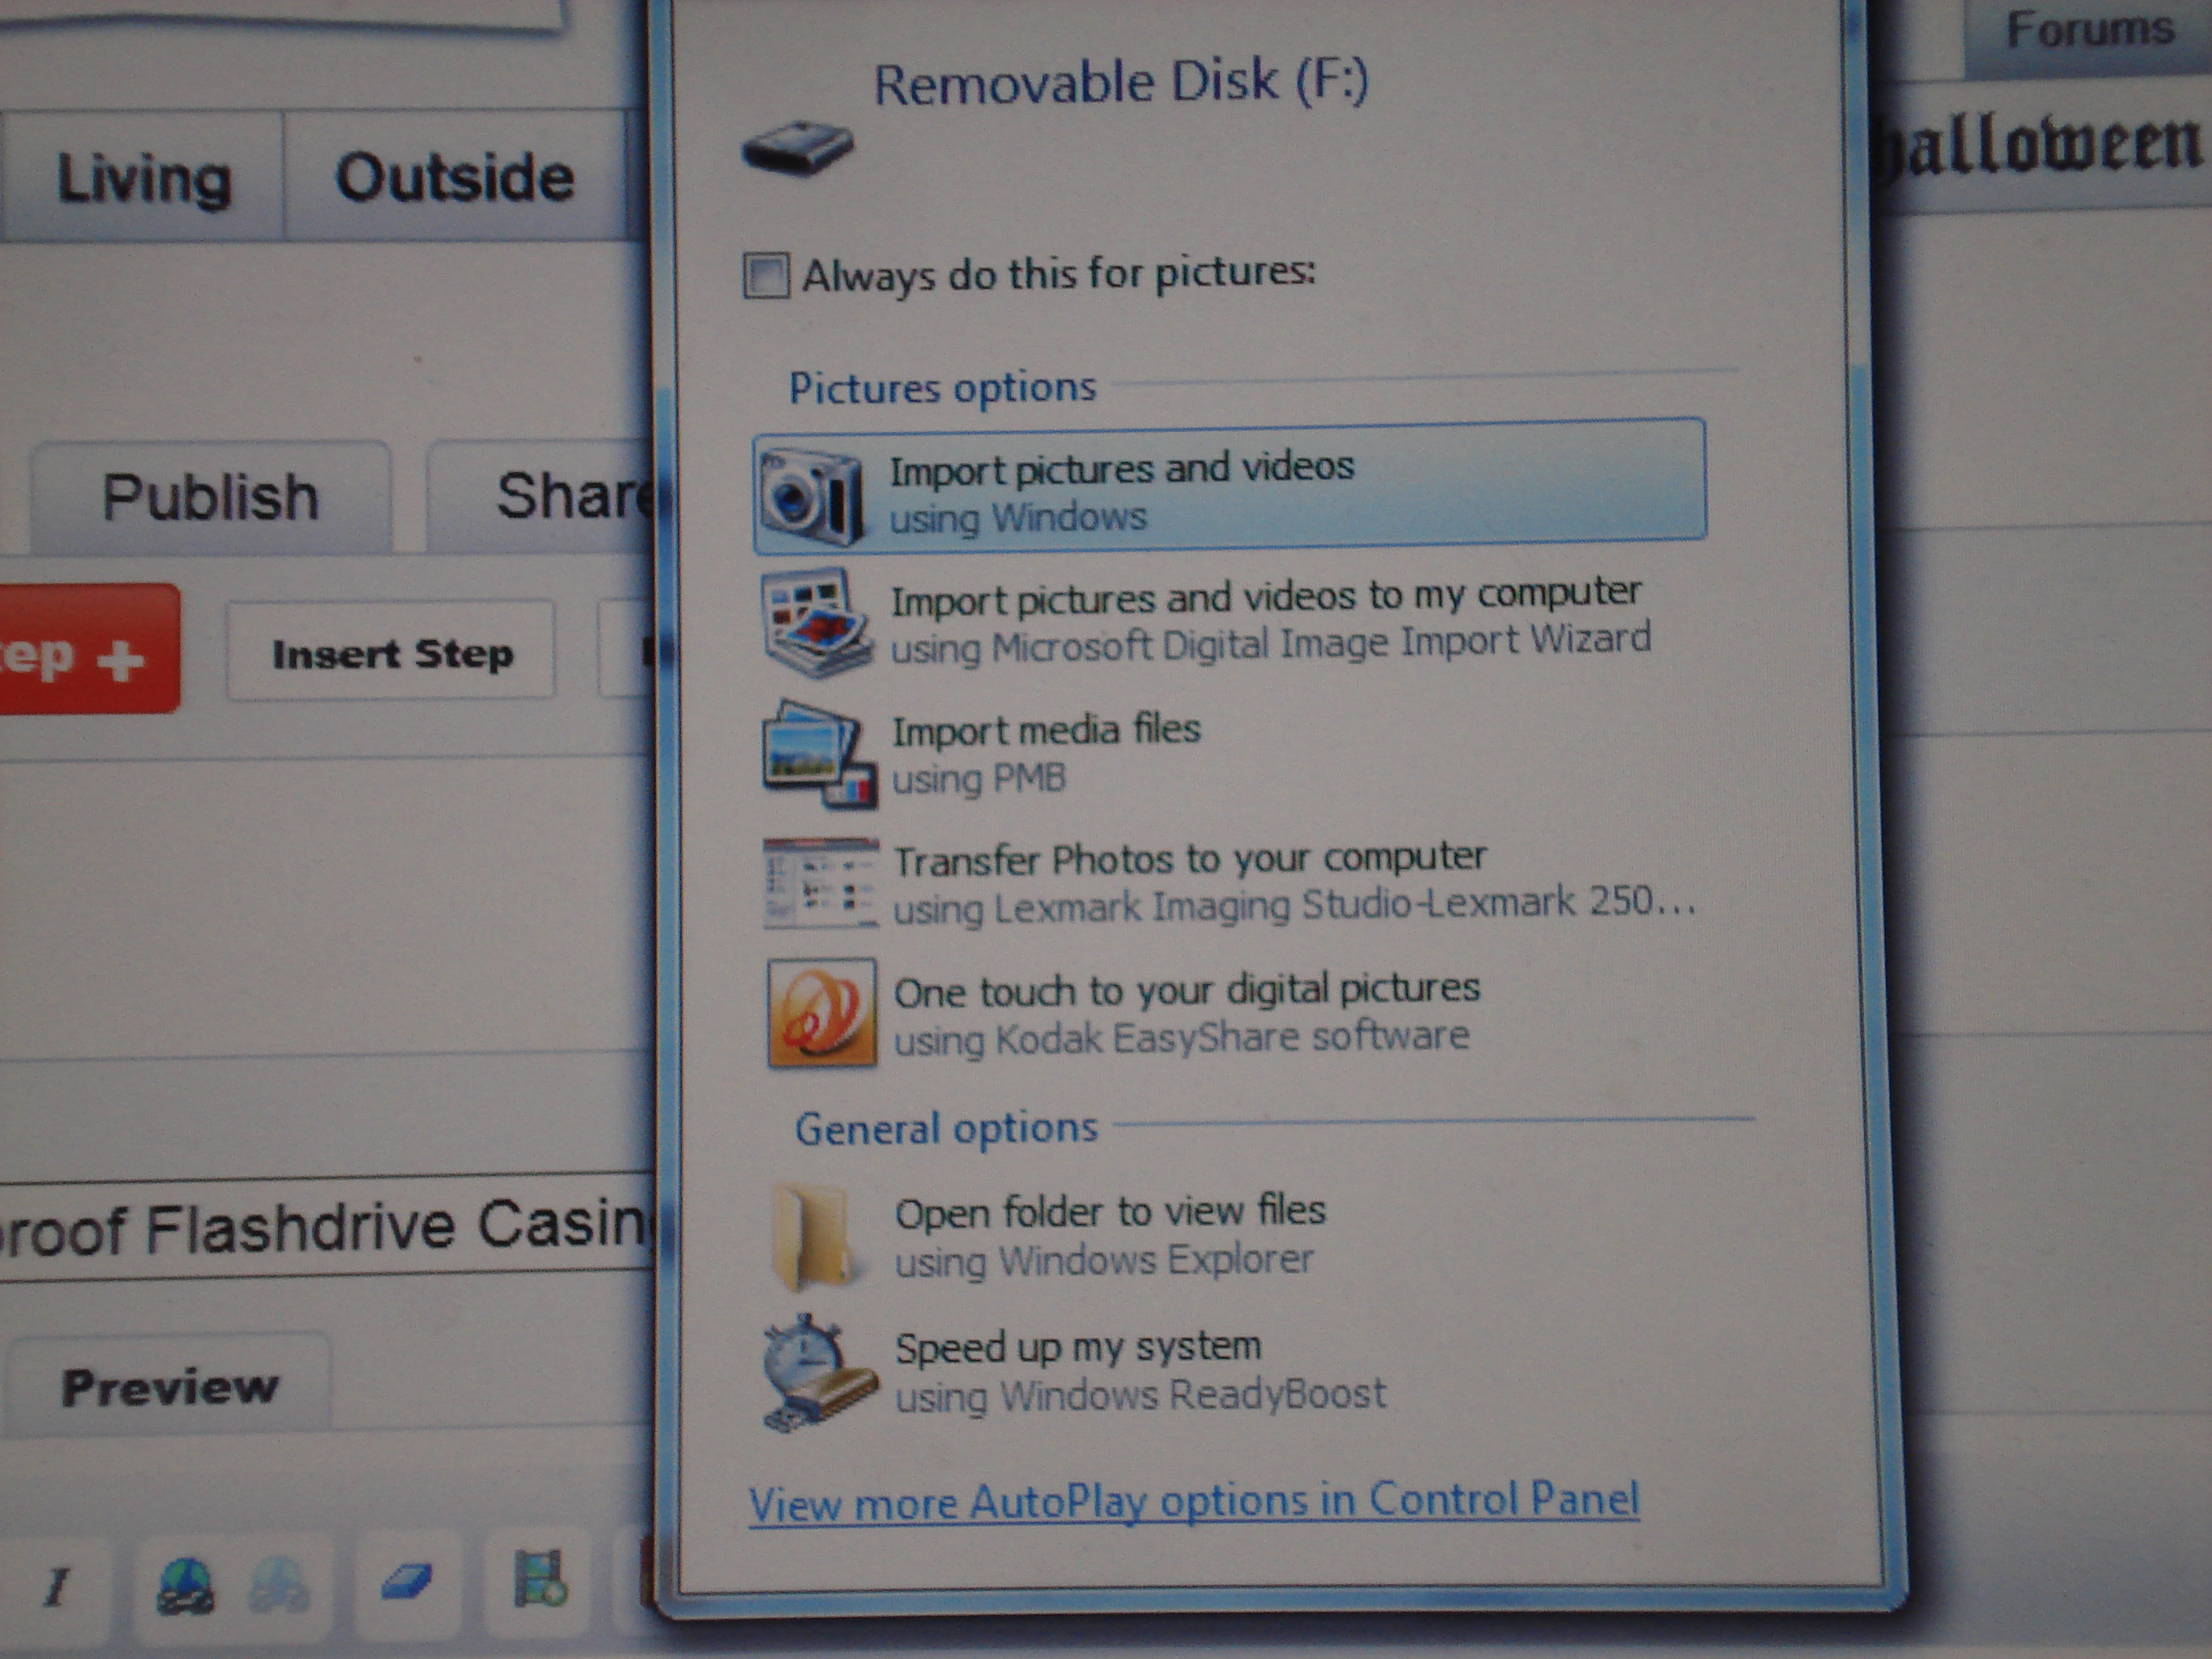Click the Lexmark Imaging Studio icon
Screen dimensions: 2212x1659
820,884
